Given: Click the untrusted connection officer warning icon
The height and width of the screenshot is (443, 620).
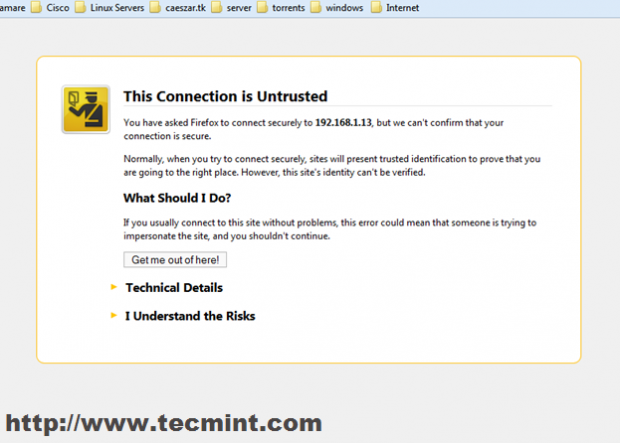Looking at the screenshot, I should (86, 110).
